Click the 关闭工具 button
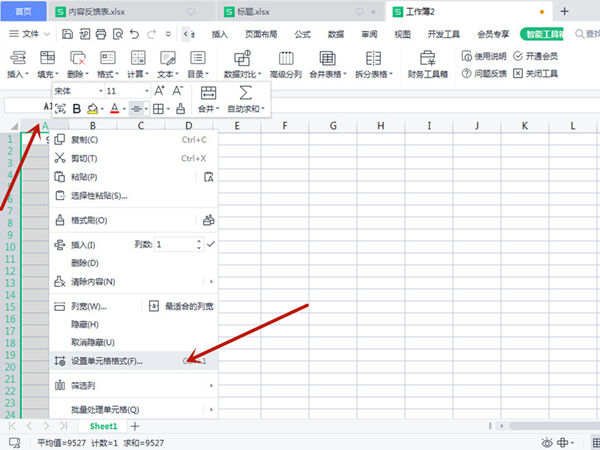This screenshot has height=450, width=600. click(535, 73)
